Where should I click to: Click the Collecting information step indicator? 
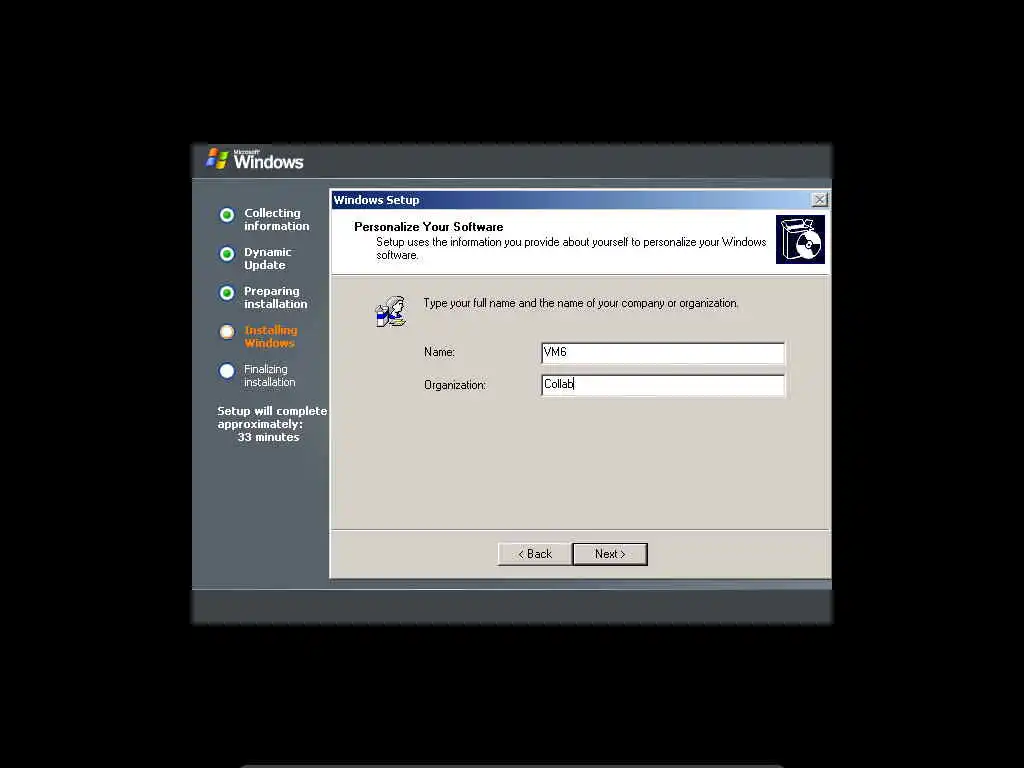[227, 215]
